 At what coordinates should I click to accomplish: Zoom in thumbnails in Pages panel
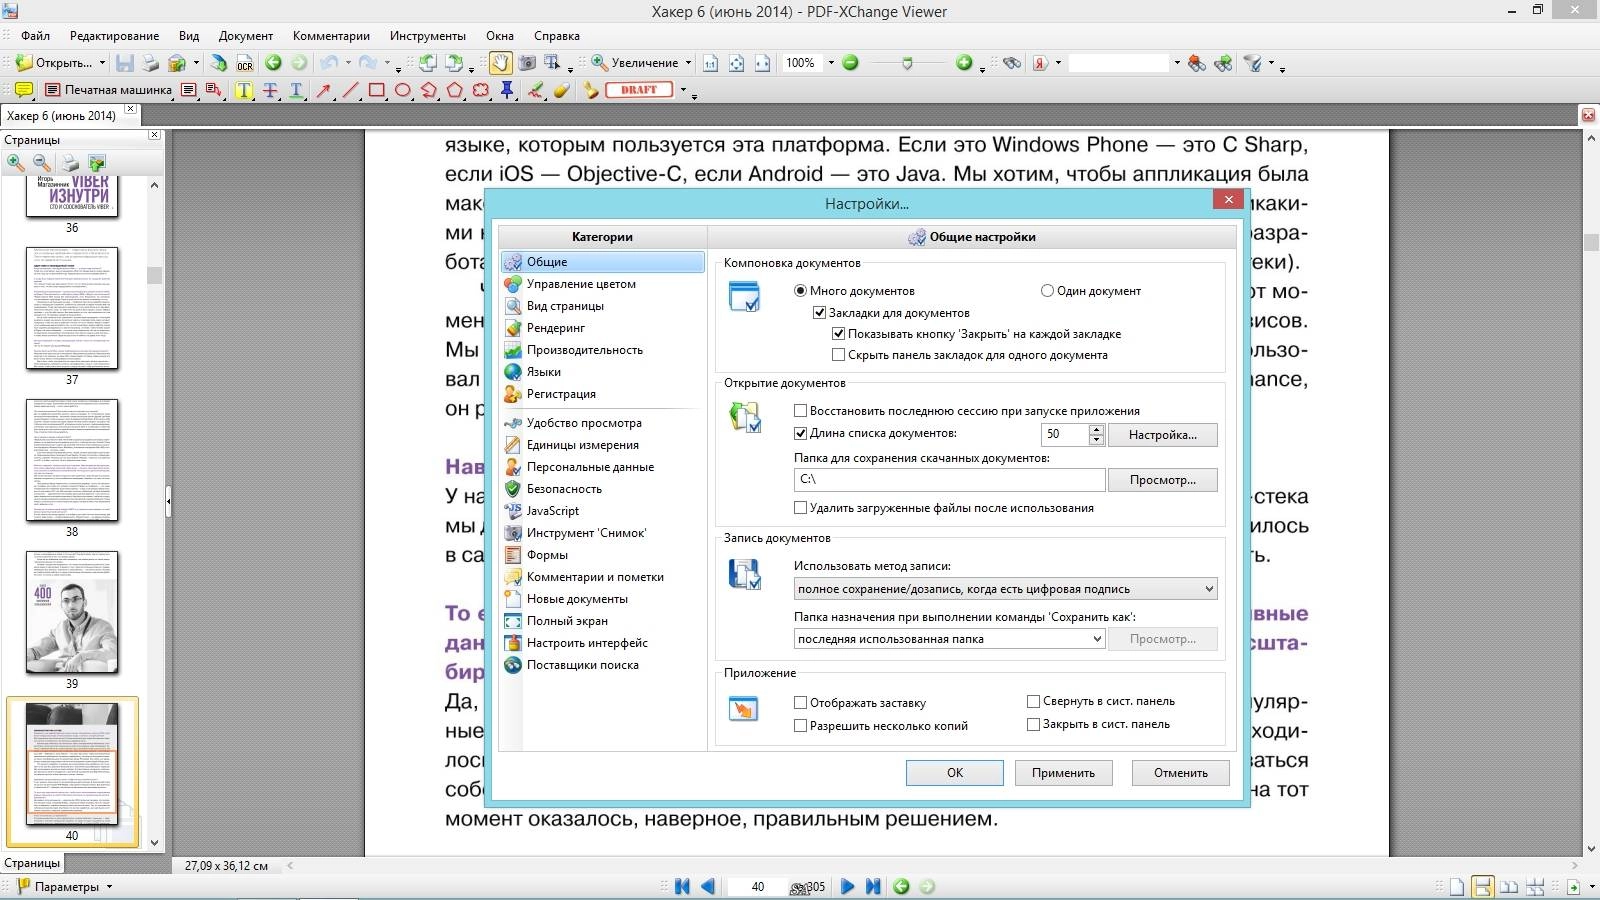click(x=16, y=163)
